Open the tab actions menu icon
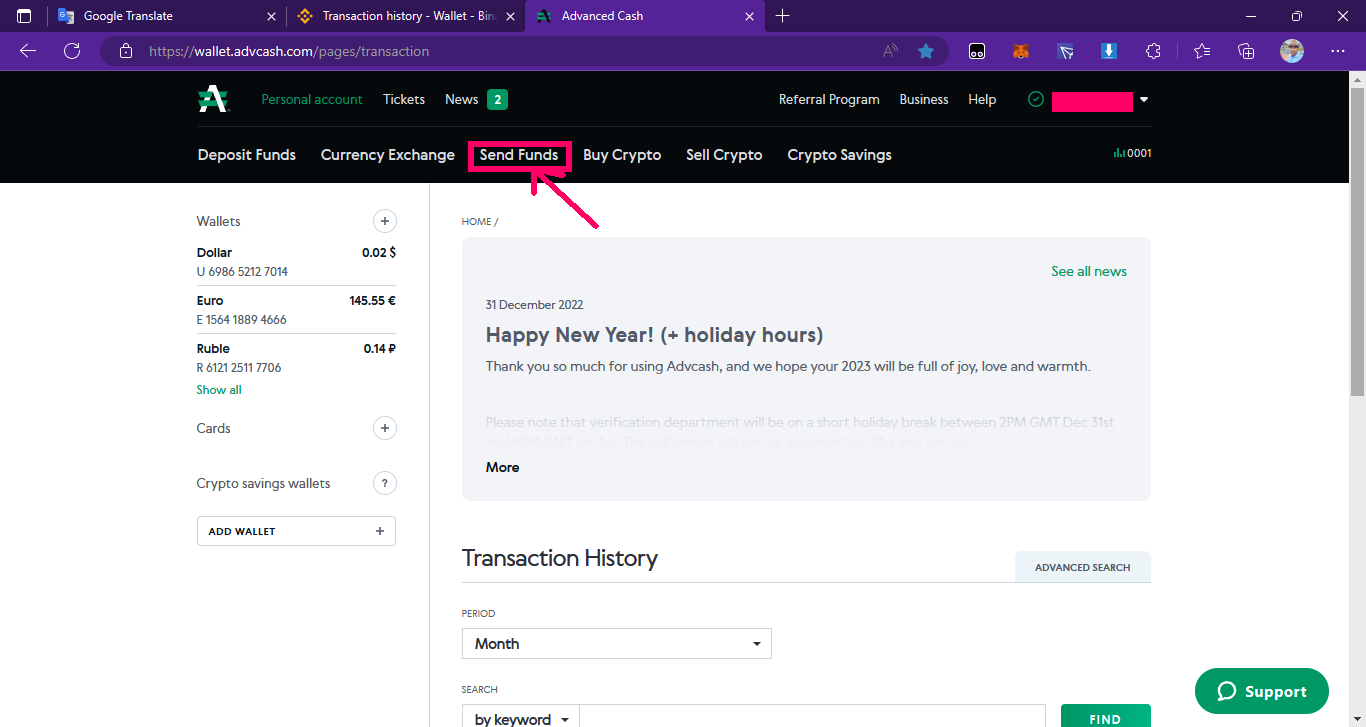 click(x=24, y=16)
